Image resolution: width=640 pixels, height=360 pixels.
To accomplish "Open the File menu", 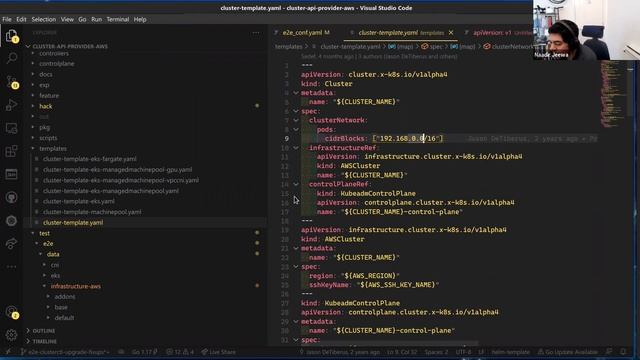I will pos(7,19).
